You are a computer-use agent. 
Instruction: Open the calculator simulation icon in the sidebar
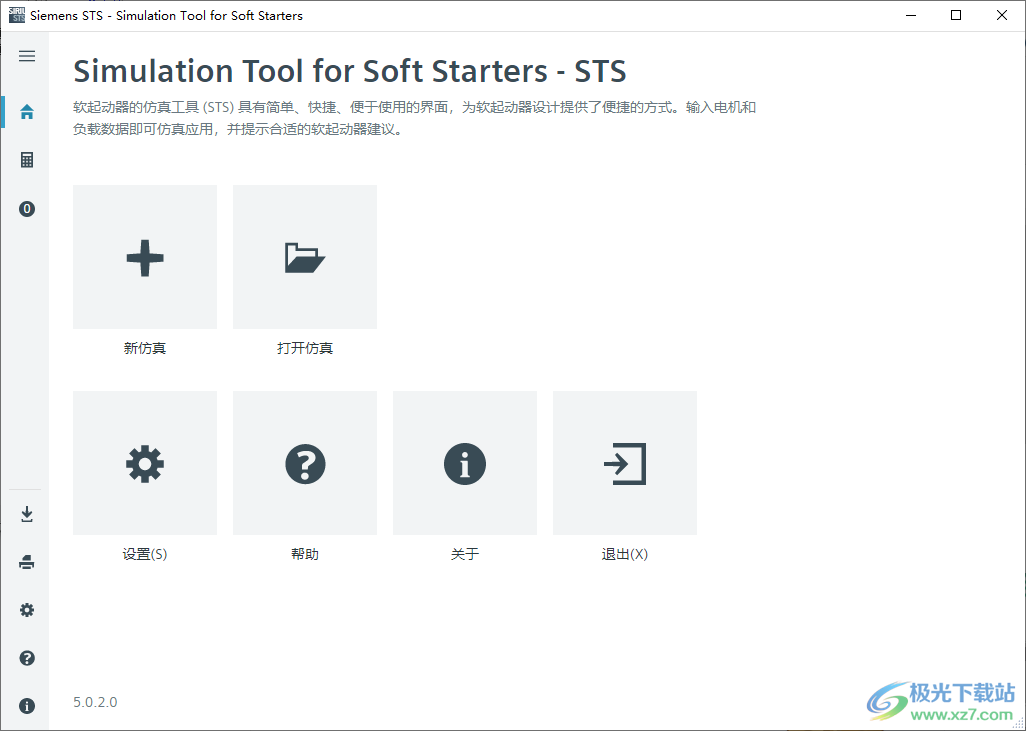[x=27, y=160]
